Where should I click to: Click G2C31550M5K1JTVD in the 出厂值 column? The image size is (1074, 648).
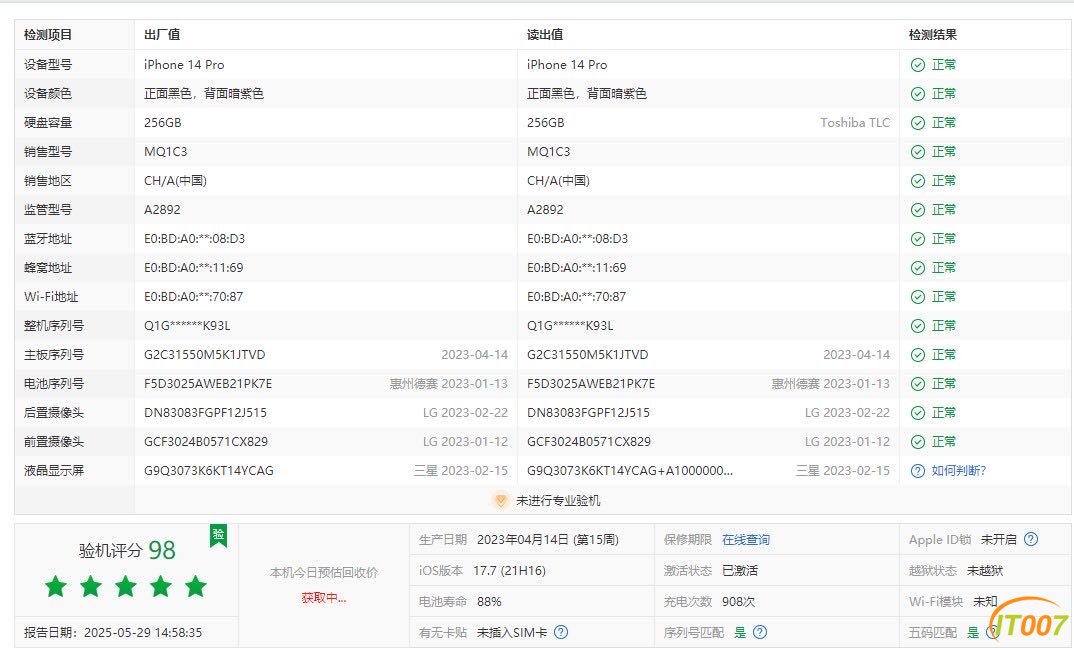tap(205, 355)
